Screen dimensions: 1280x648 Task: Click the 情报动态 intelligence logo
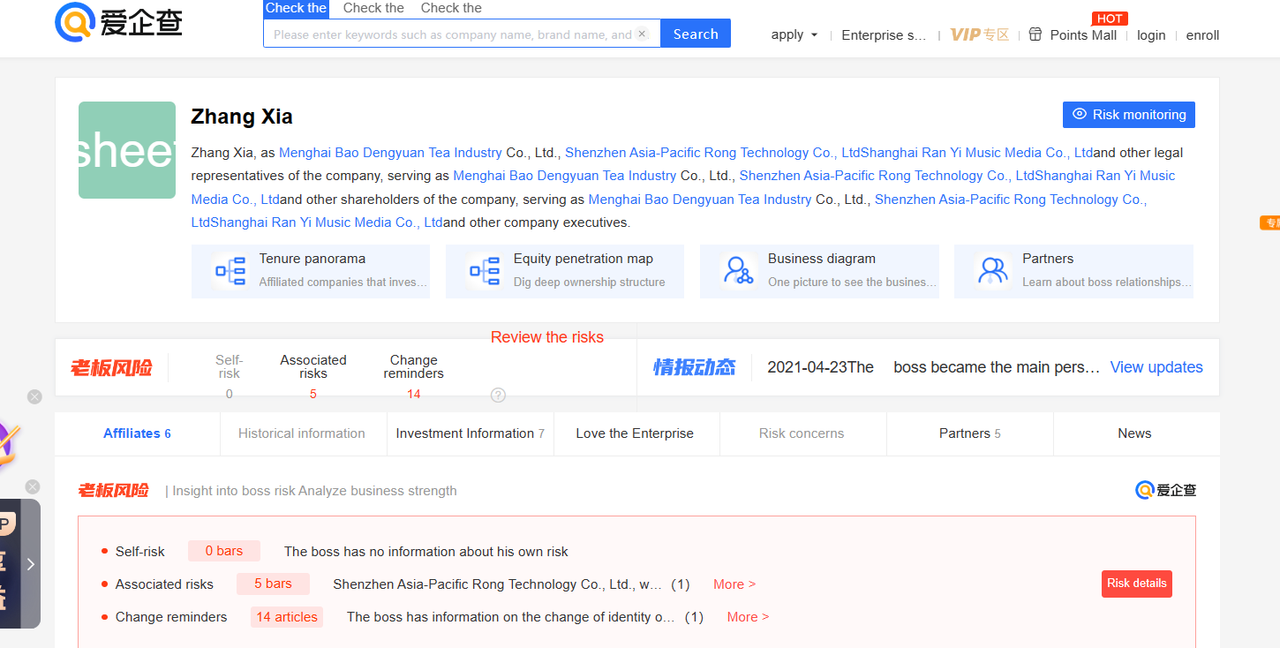pyautogui.click(x=694, y=367)
